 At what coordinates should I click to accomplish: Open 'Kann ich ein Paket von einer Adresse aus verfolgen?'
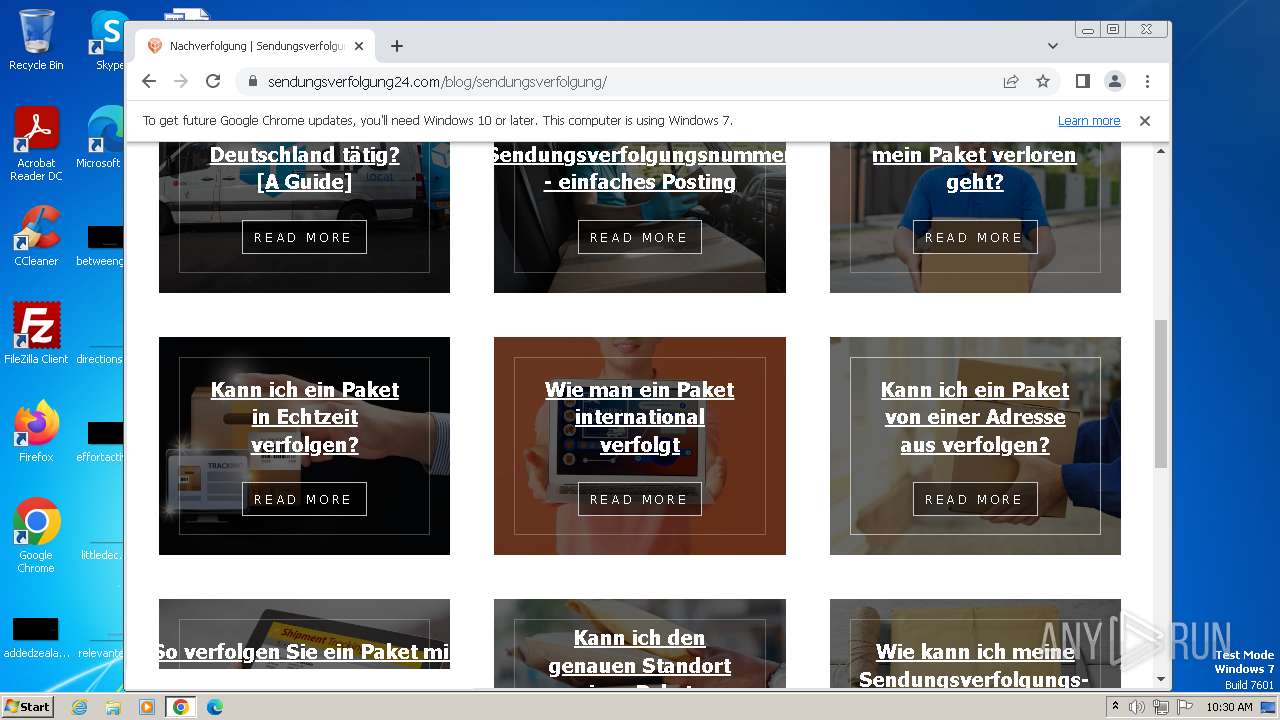[975, 417]
